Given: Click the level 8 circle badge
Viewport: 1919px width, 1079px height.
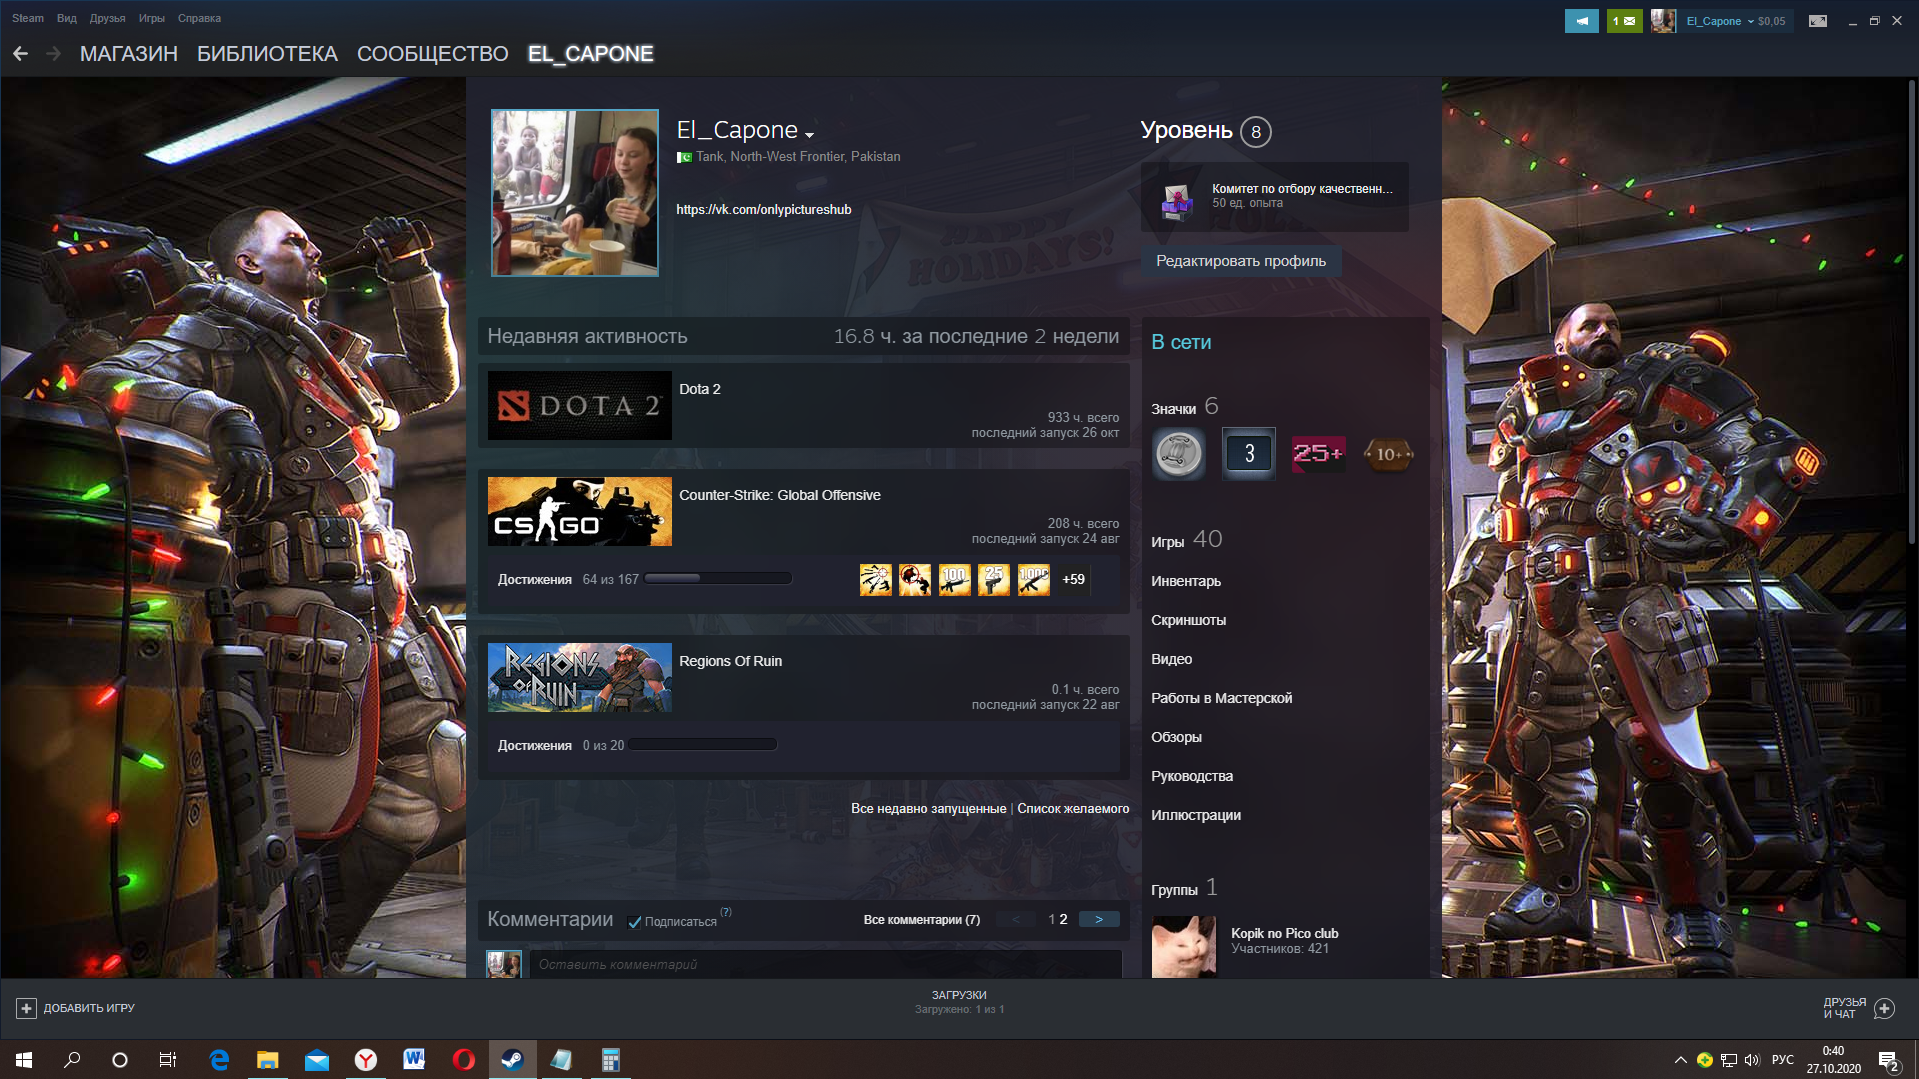Looking at the screenshot, I should click(1256, 132).
